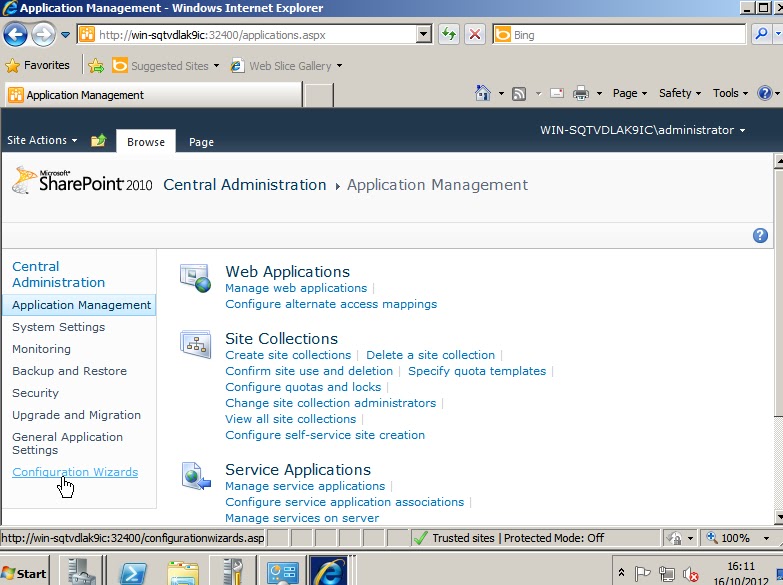This screenshot has height=585, width=783.
Task: Open a new blank browser tab
Action: [x=319, y=95]
